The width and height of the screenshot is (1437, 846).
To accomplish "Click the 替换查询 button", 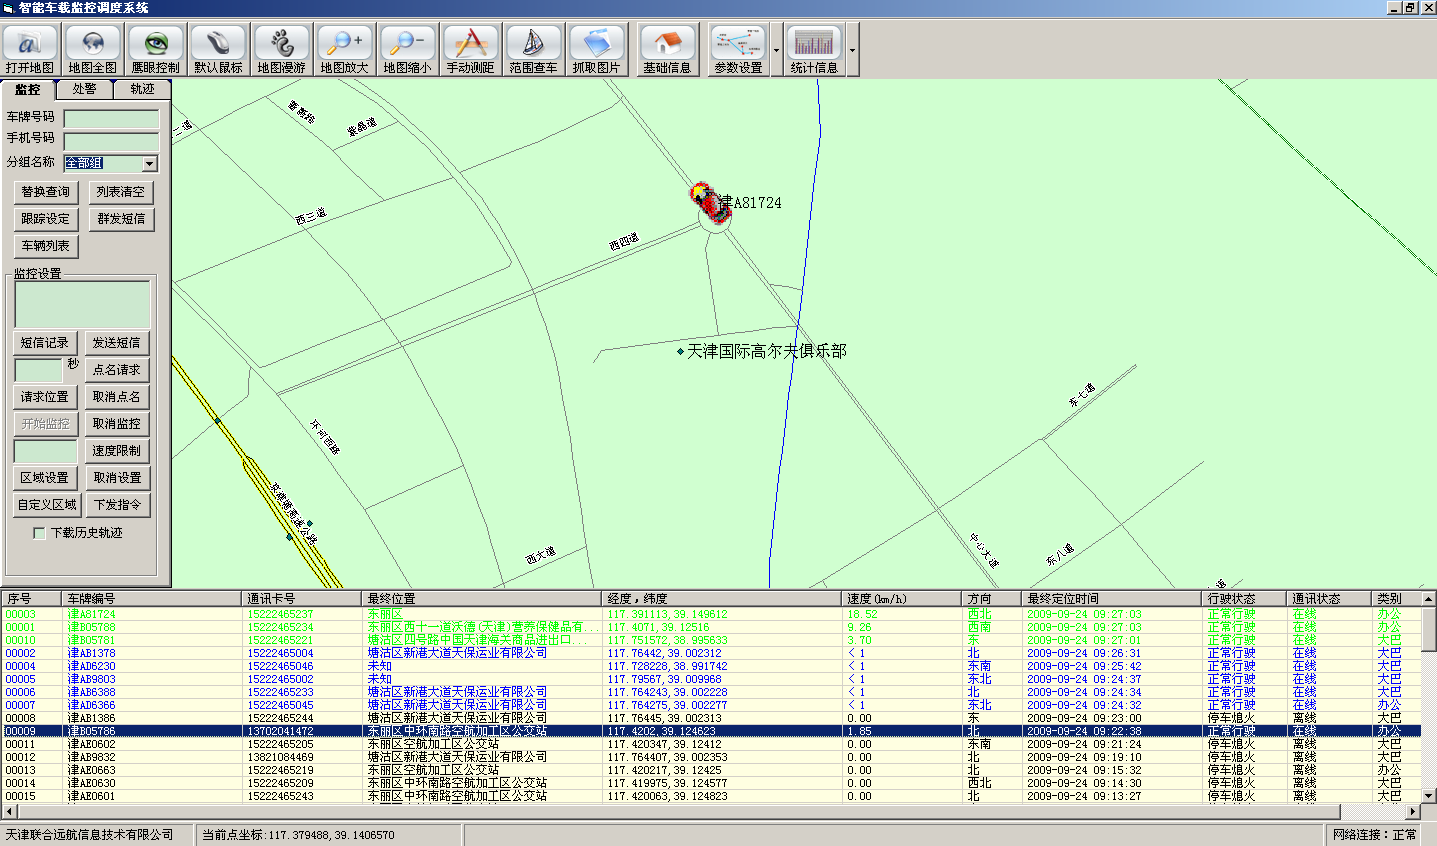I will [x=46, y=192].
